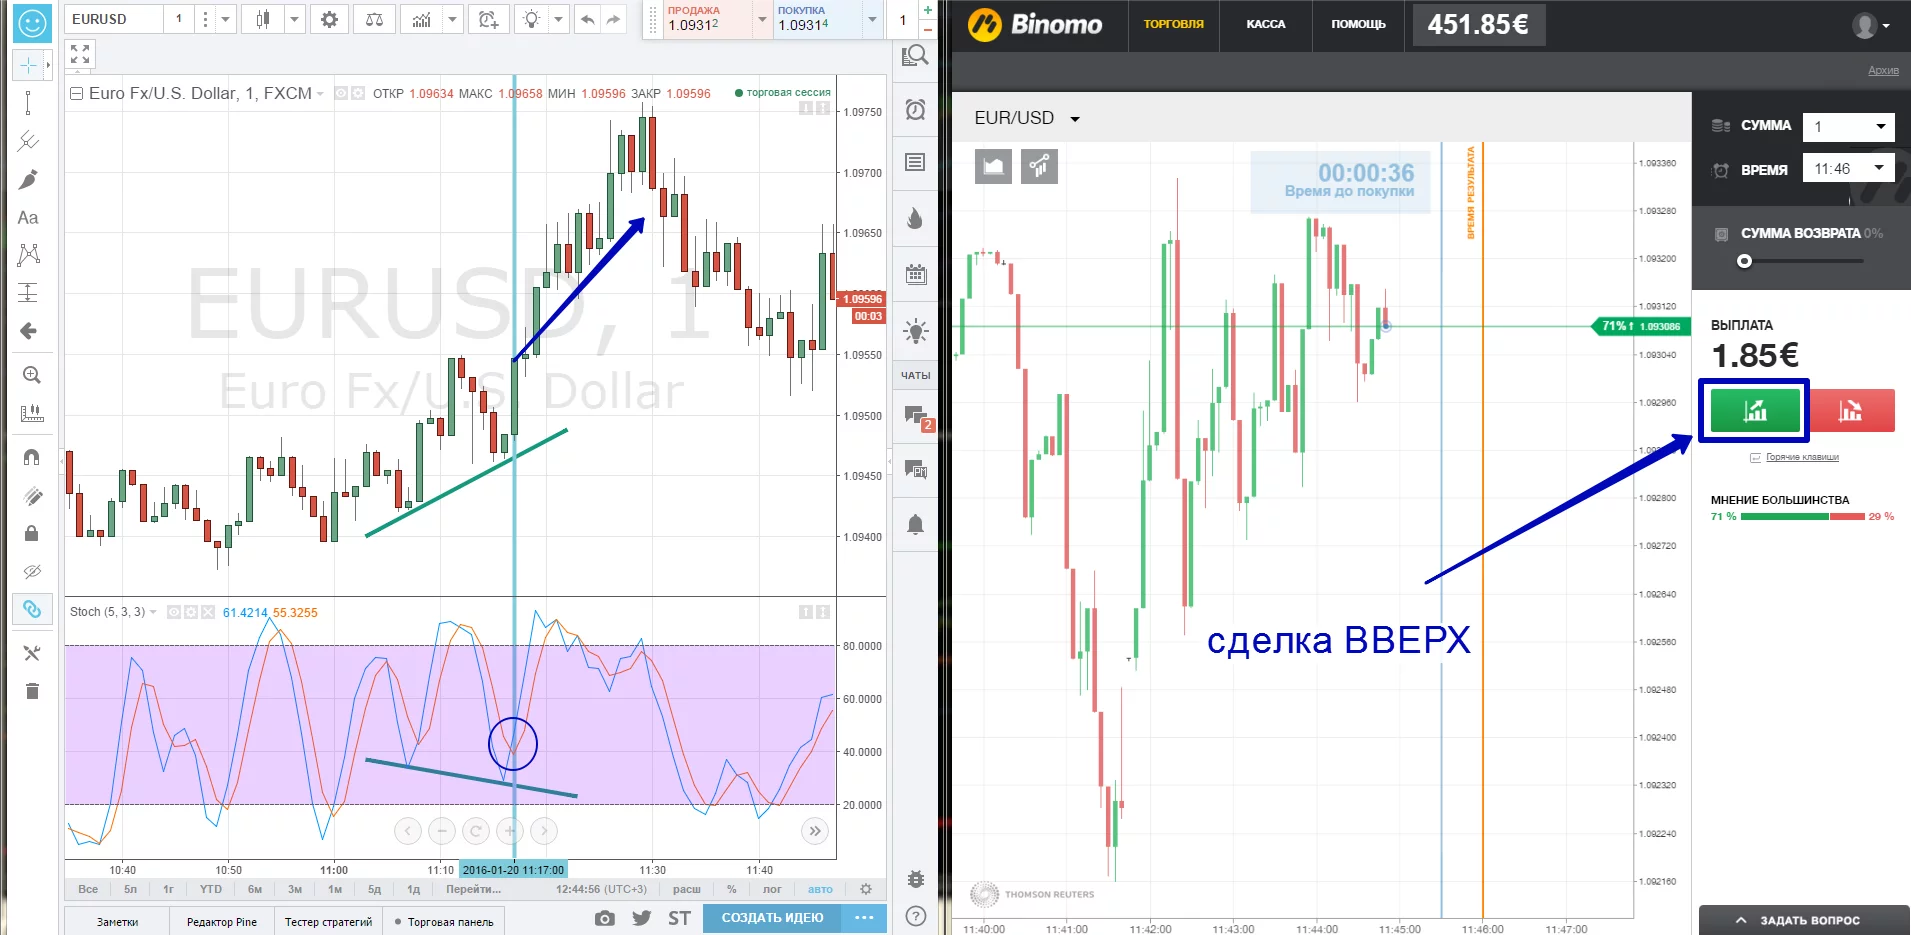1911x935 pixels.
Task: Open the Горячие клавиши hotkeys link
Action: tap(1802, 457)
